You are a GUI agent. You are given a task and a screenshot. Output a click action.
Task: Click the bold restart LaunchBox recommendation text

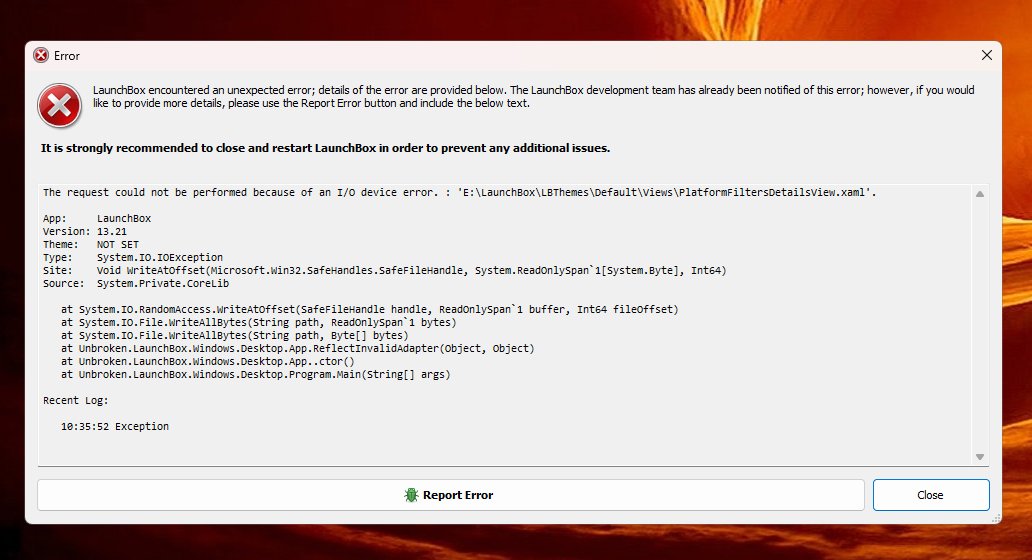(325, 148)
